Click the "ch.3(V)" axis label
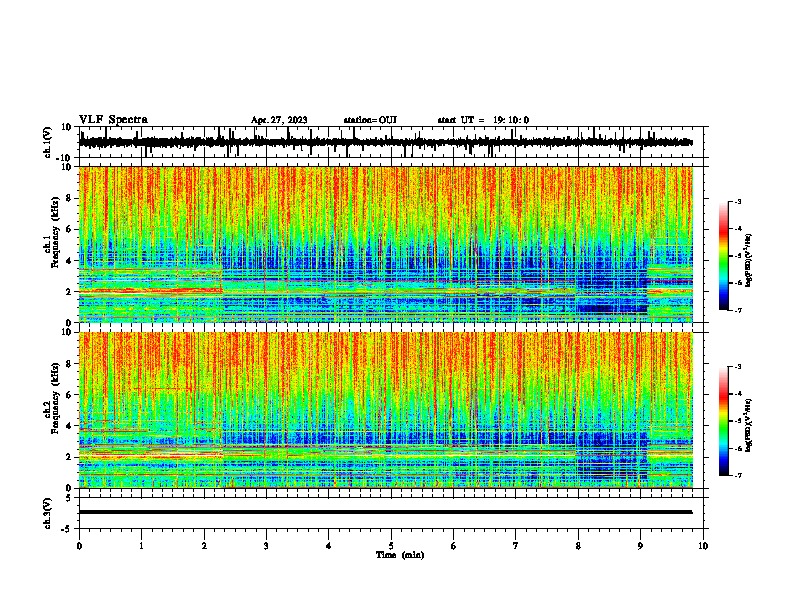 (48, 513)
